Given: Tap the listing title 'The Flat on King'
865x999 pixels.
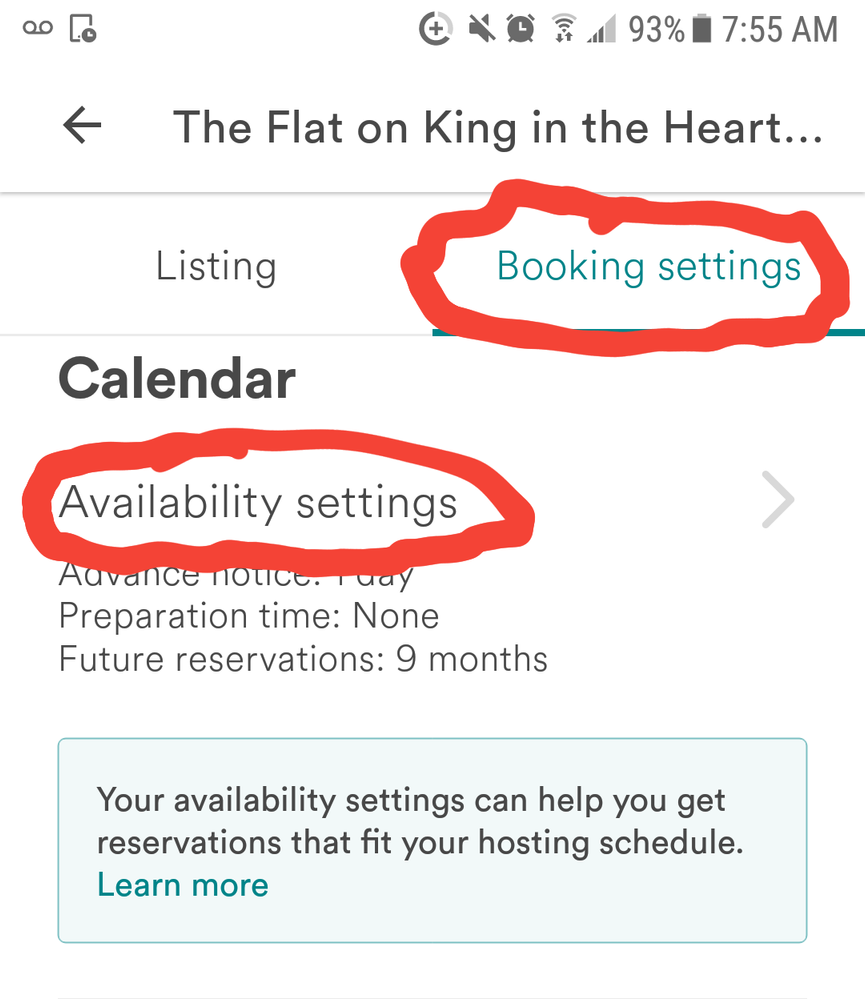Looking at the screenshot, I should [x=497, y=128].
